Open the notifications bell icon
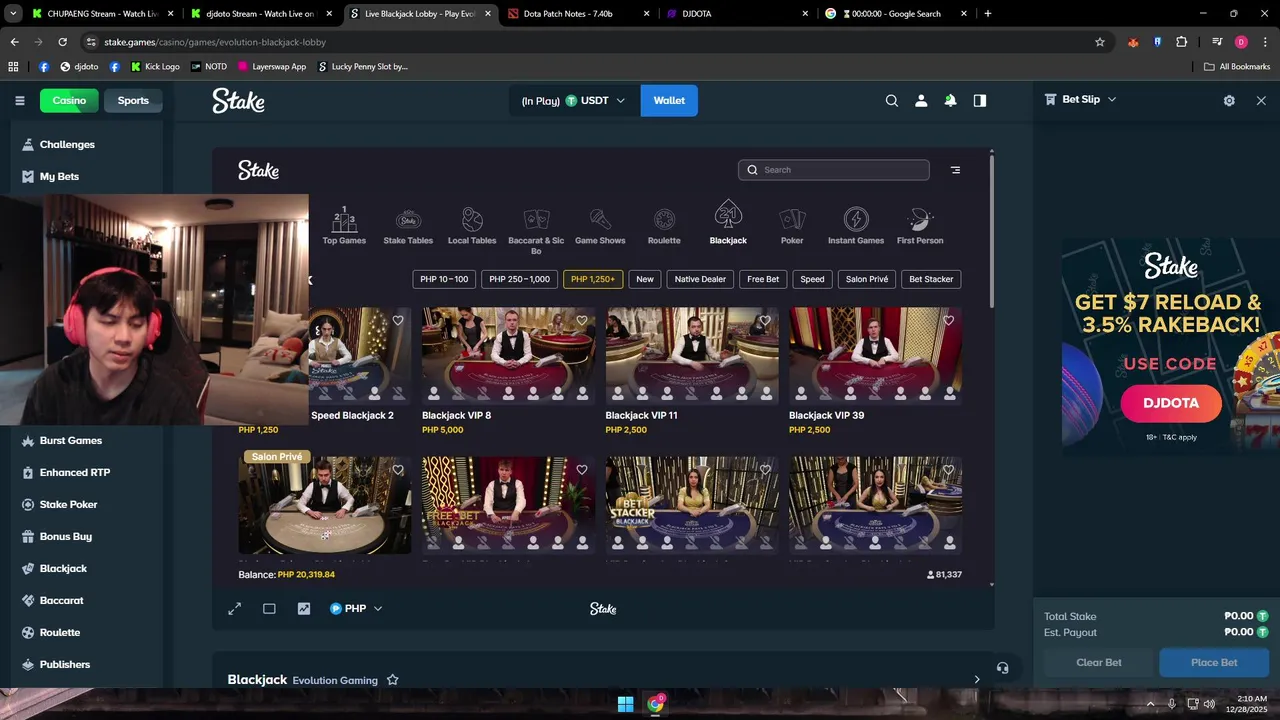The image size is (1280, 720). point(950,100)
